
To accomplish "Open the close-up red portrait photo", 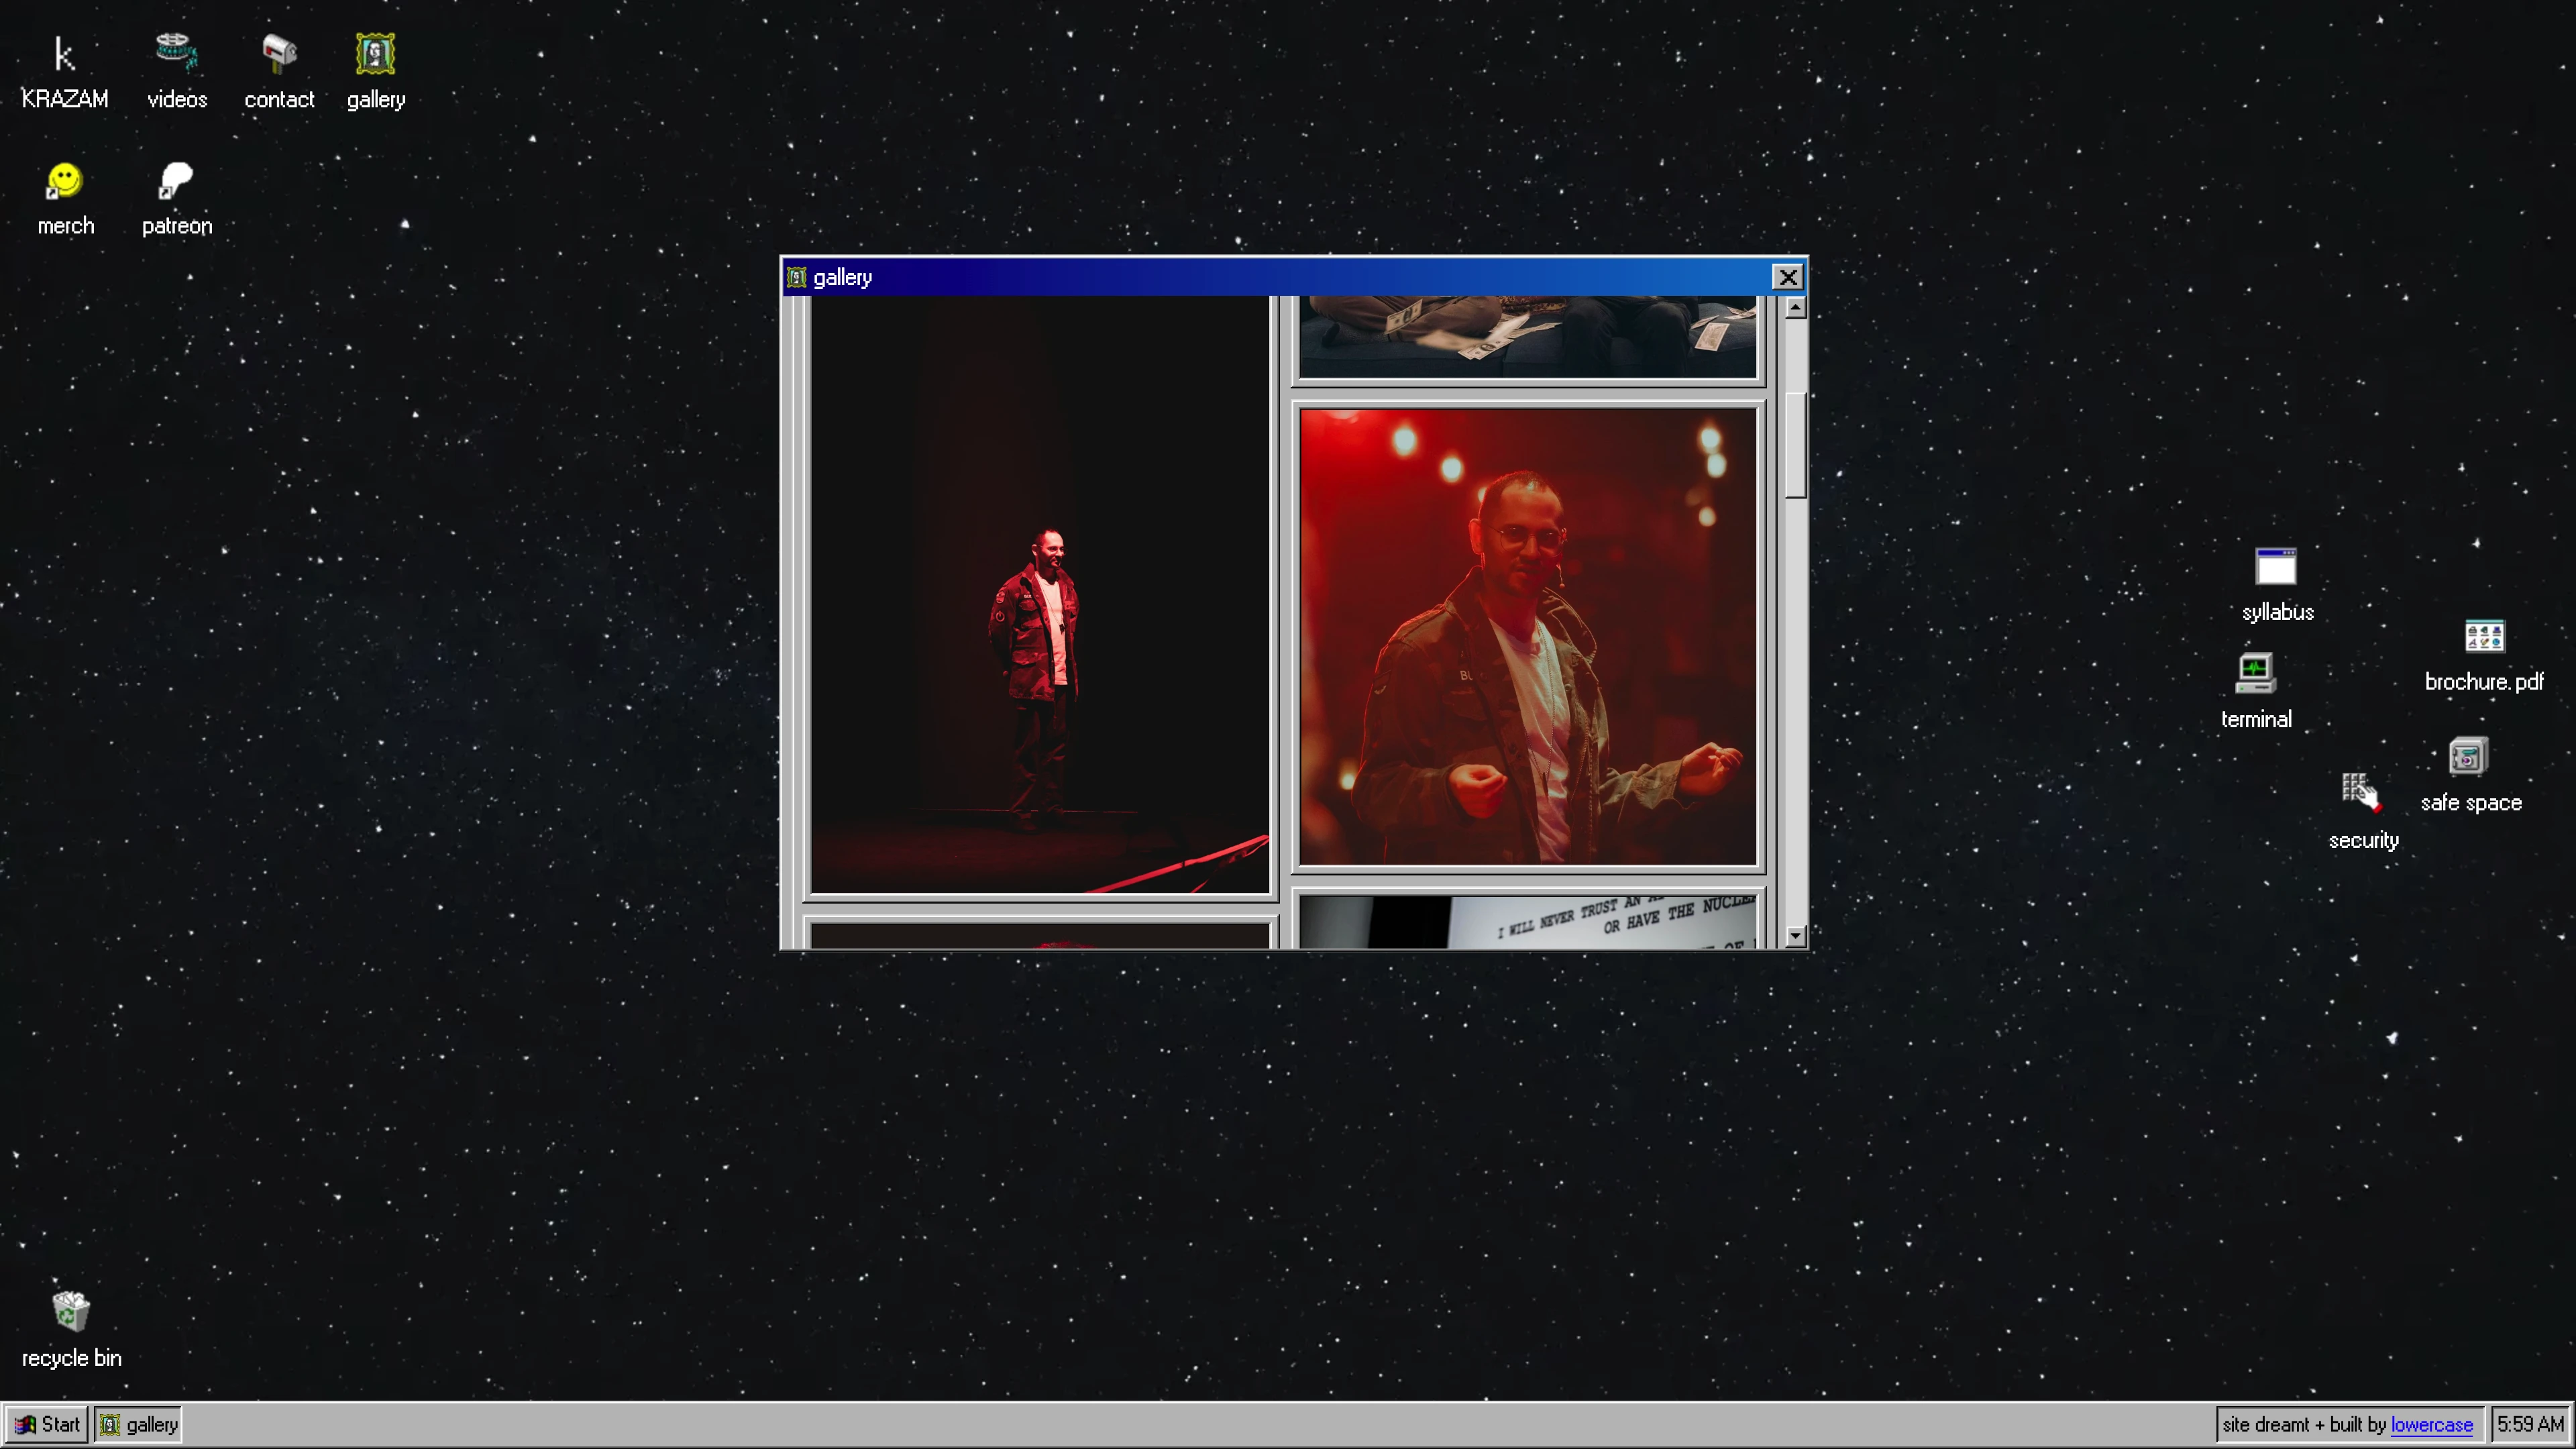I will pyautogui.click(x=1527, y=636).
